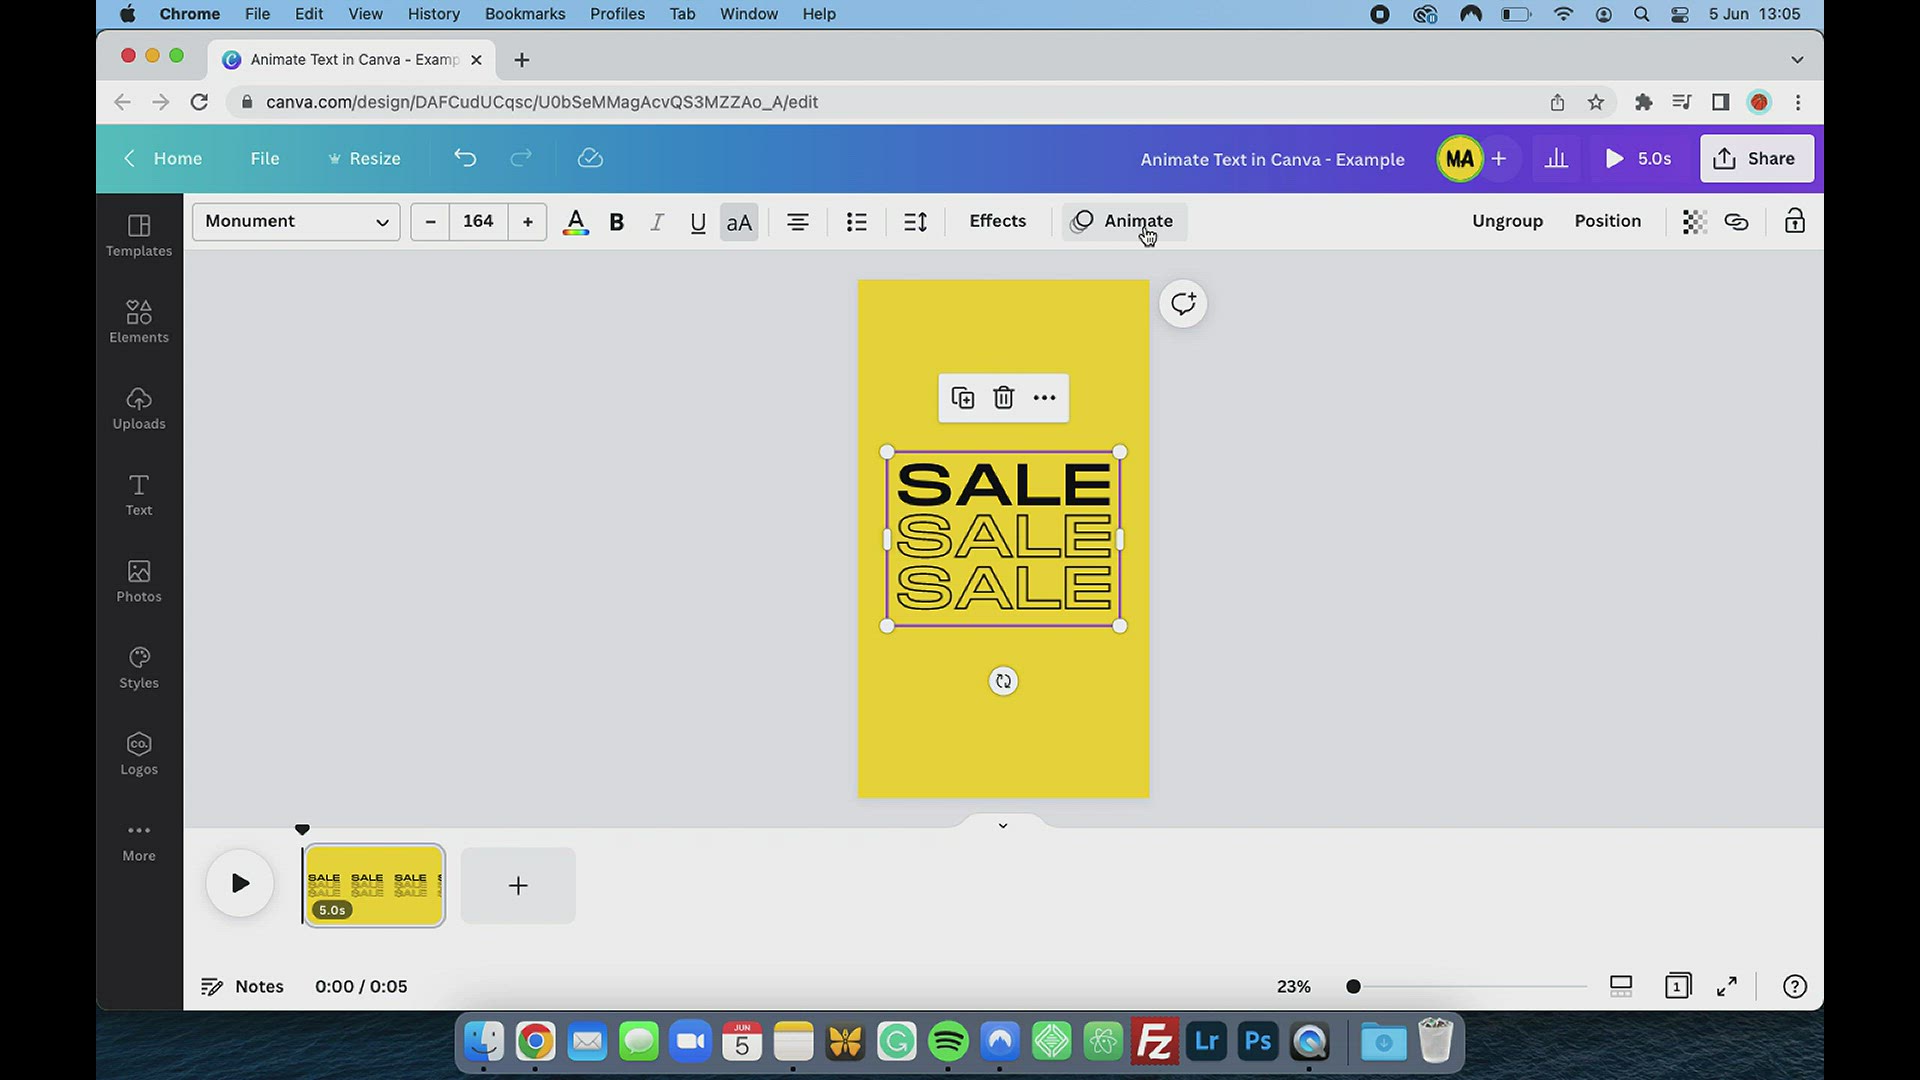1920x1080 pixels.
Task: Open More options in sidebar
Action: [x=139, y=841]
